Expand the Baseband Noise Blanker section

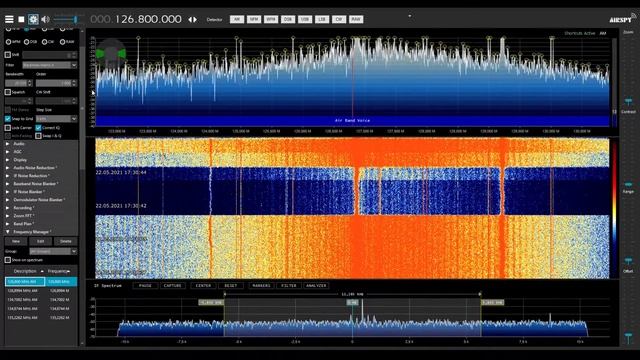(x=36, y=184)
